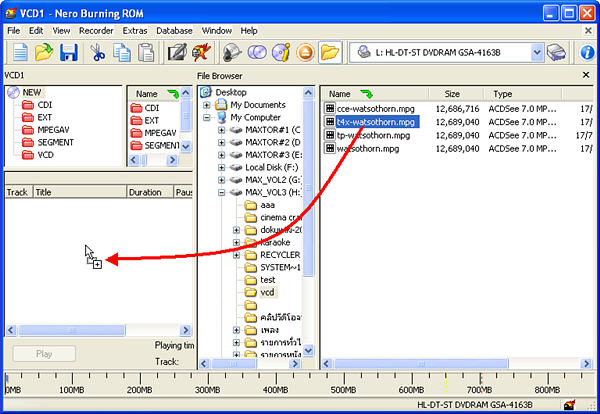Click the burn flame icon in status bar
The image size is (600, 414).
click(569, 404)
